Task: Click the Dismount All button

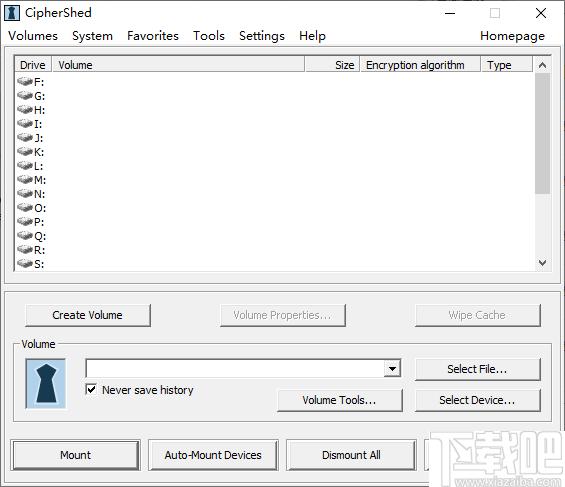Action: pyautogui.click(x=351, y=455)
